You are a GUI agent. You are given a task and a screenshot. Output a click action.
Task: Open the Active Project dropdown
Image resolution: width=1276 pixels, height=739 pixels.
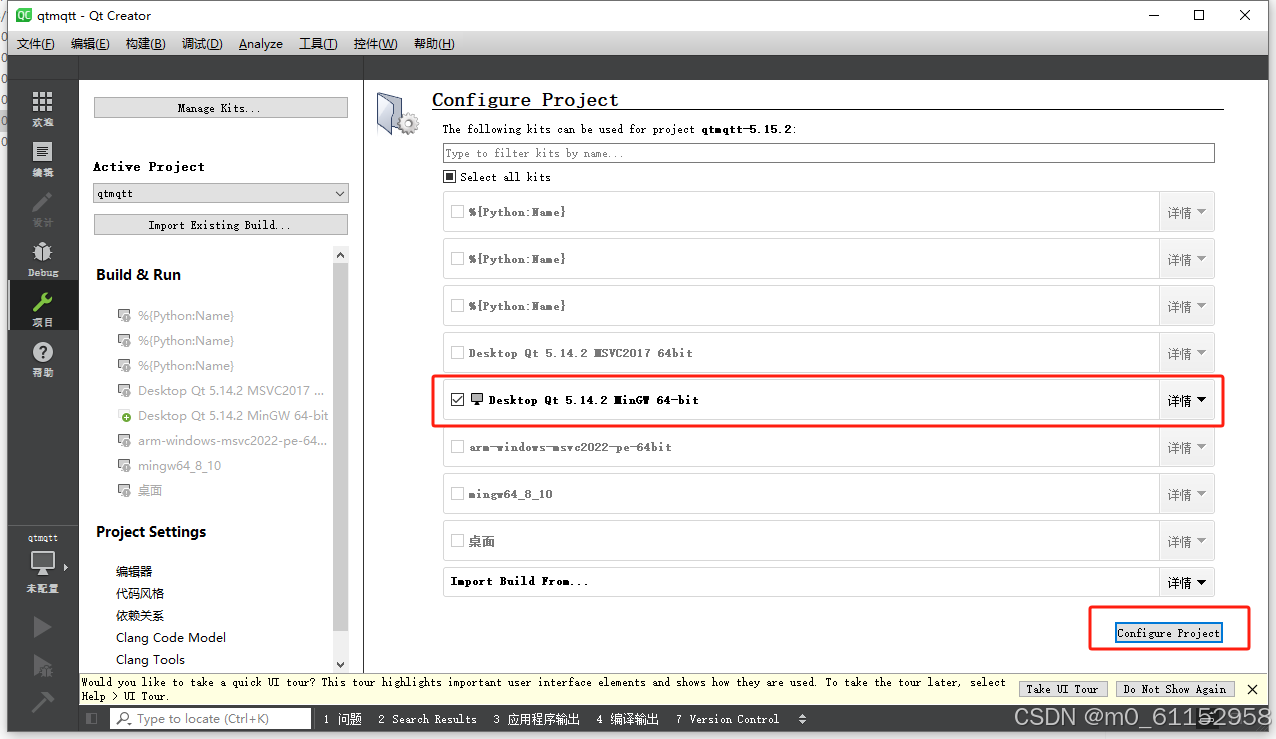point(220,192)
